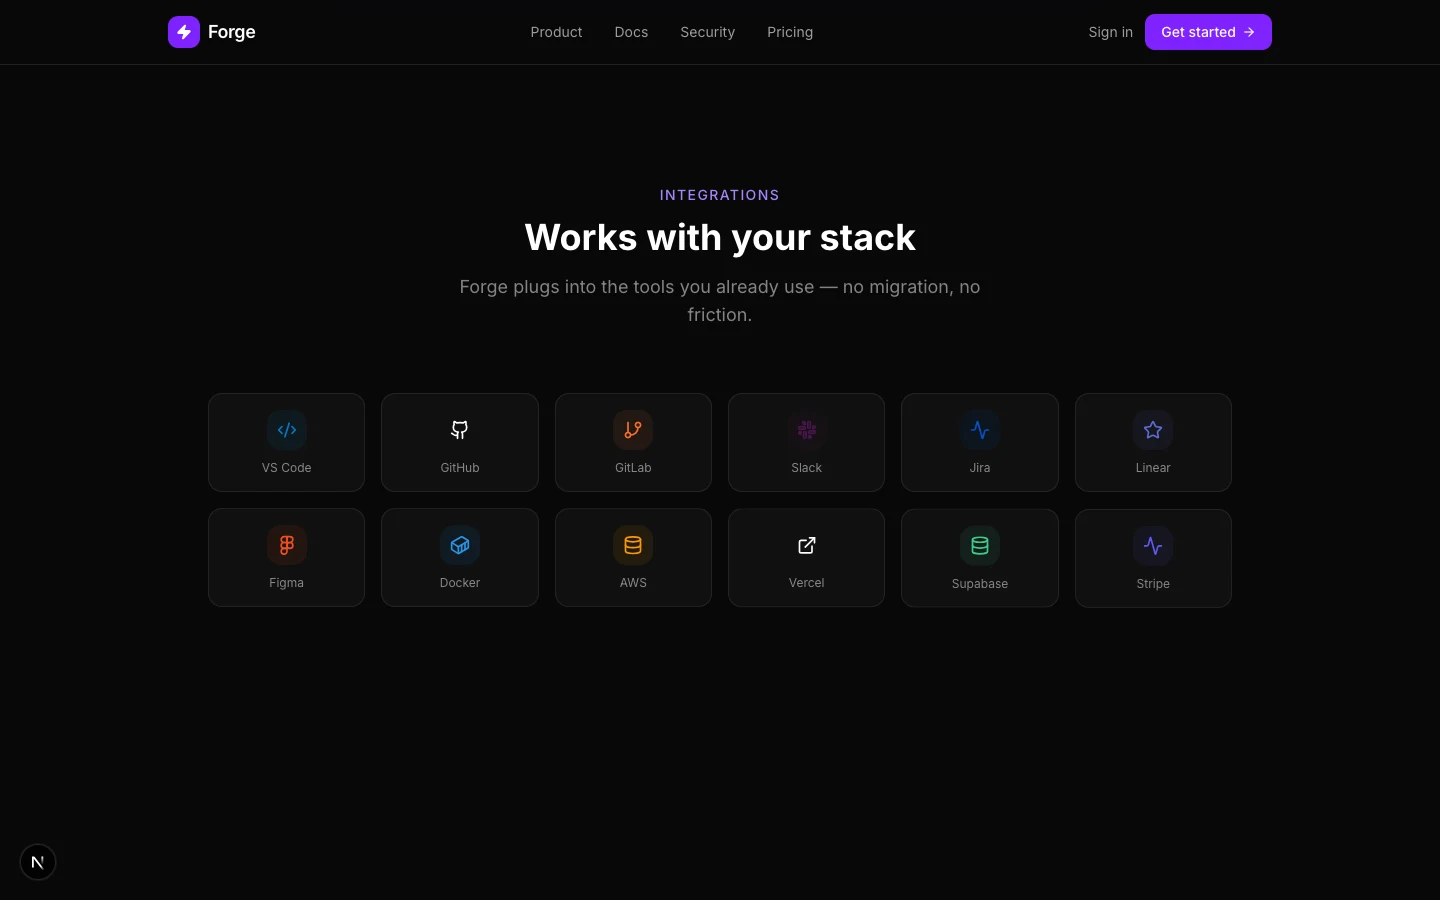
Task: Click the AWS label text
Action: coord(633,583)
